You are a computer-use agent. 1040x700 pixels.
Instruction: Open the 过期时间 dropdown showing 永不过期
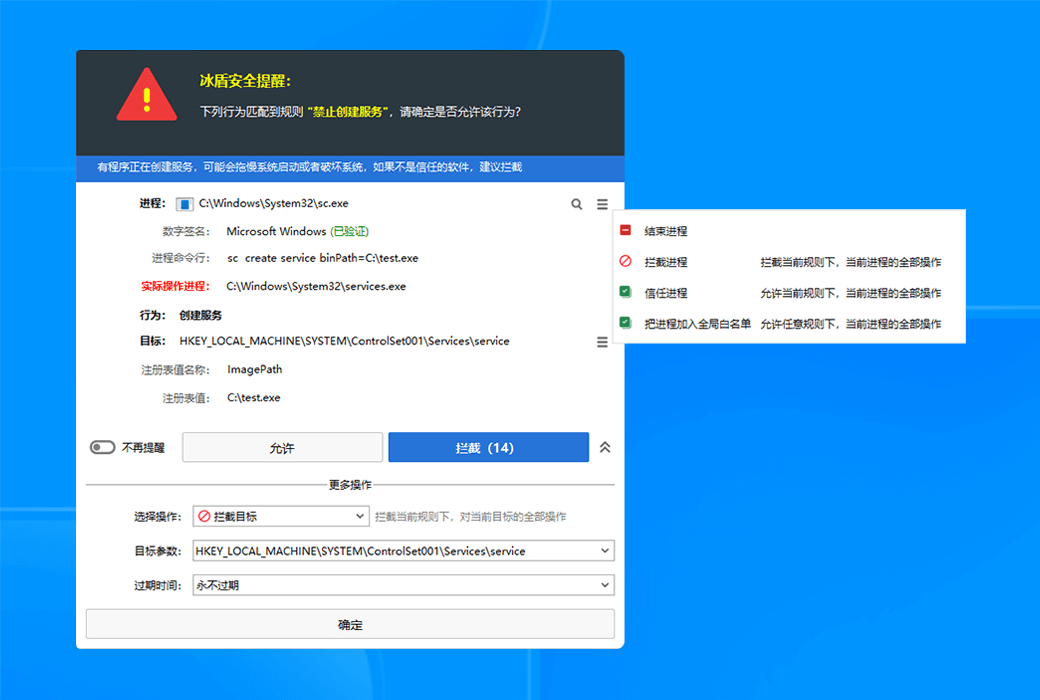pyautogui.click(x=403, y=585)
